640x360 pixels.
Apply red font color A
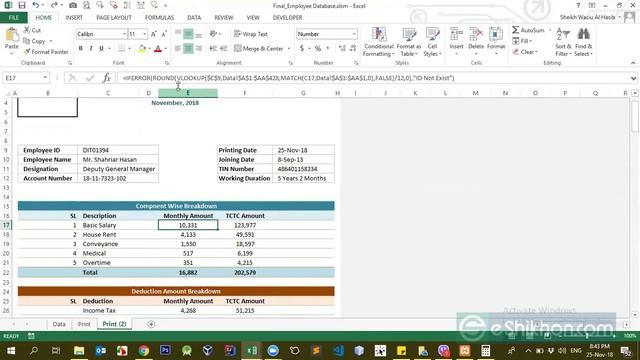(x=158, y=49)
